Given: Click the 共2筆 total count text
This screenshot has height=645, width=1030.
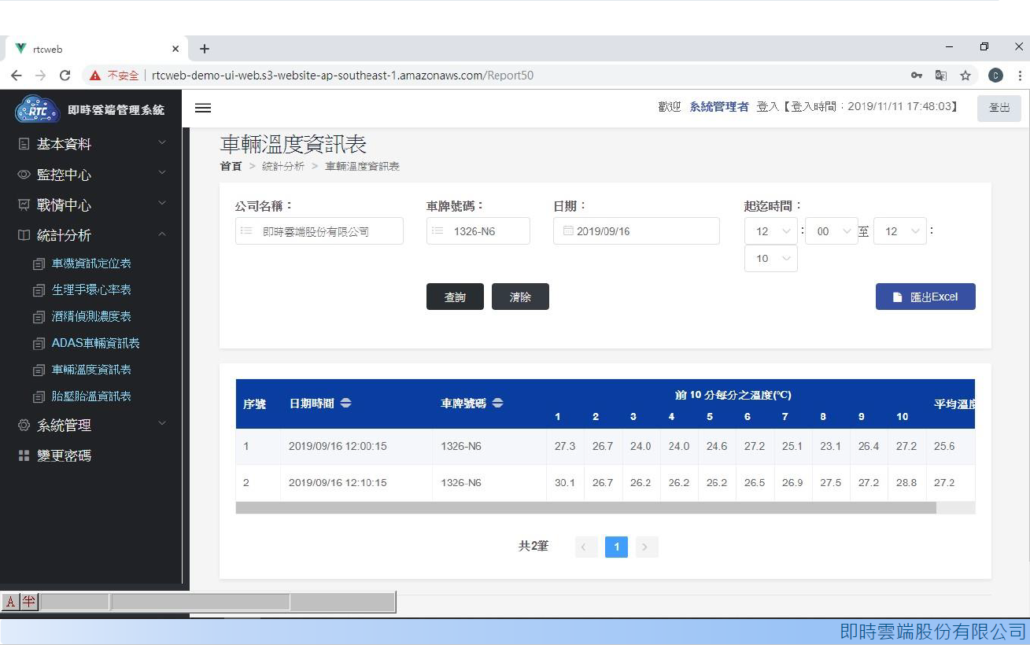Looking at the screenshot, I should (533, 546).
